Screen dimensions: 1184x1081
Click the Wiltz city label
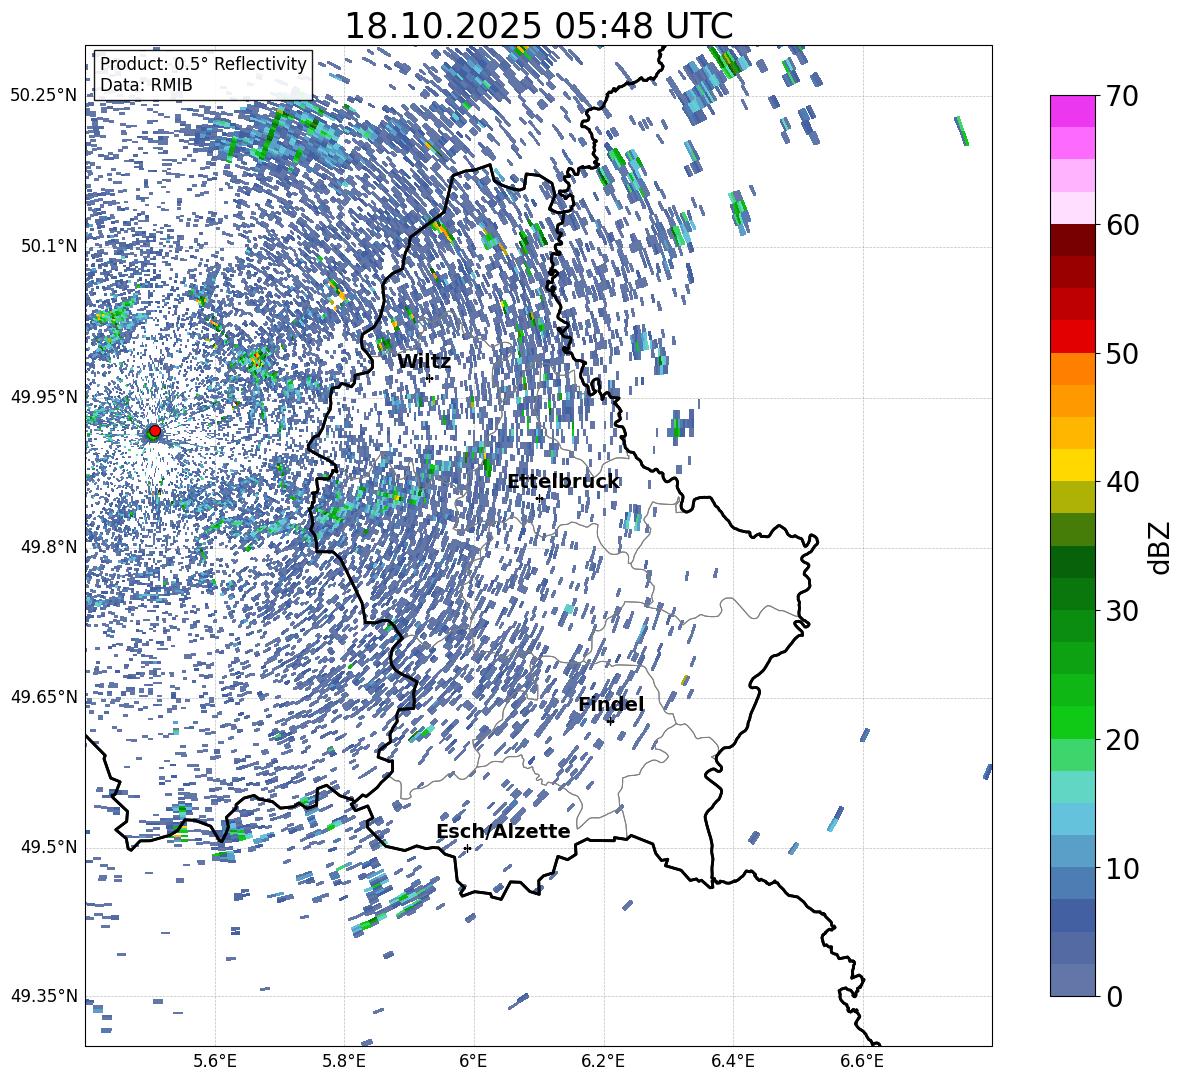point(424,362)
